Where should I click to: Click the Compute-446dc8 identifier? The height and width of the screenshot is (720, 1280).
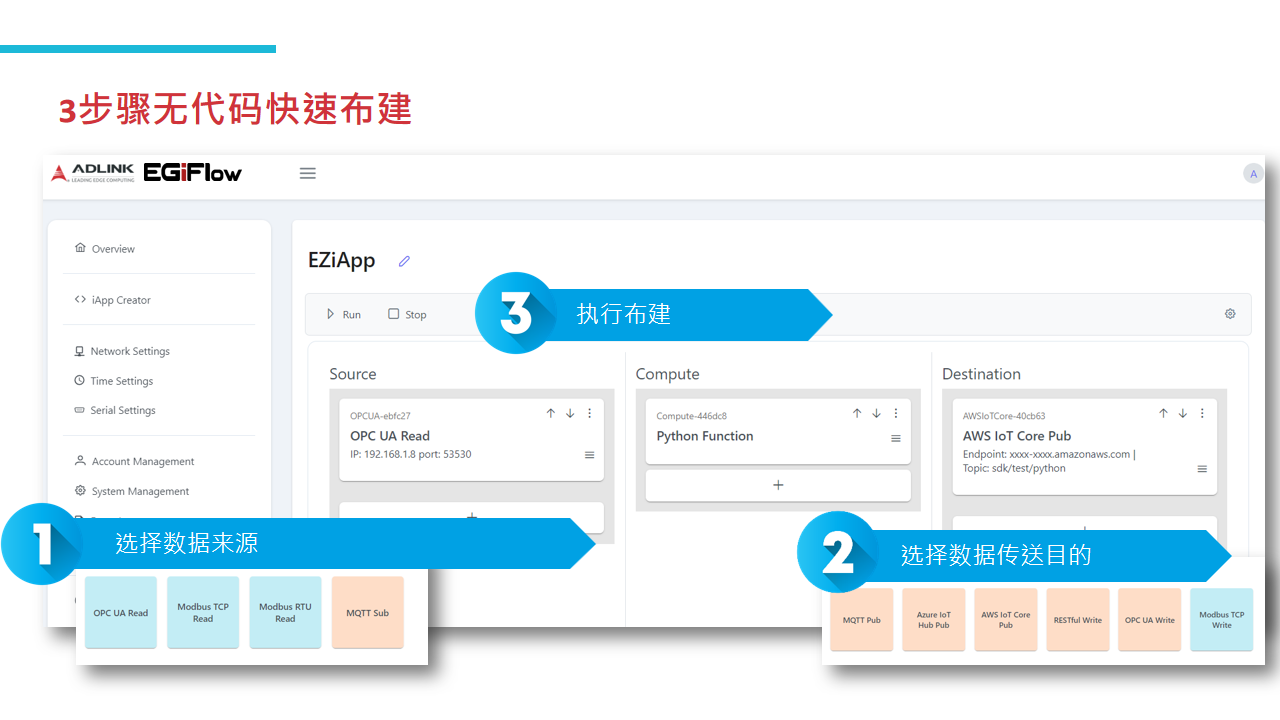coord(692,416)
